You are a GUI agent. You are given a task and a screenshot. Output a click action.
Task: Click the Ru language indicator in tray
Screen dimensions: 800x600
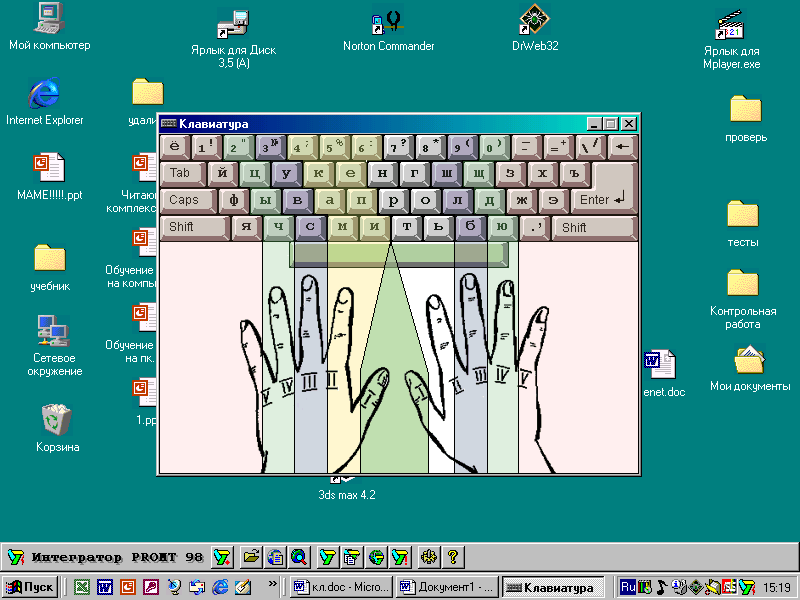pyautogui.click(x=628, y=587)
